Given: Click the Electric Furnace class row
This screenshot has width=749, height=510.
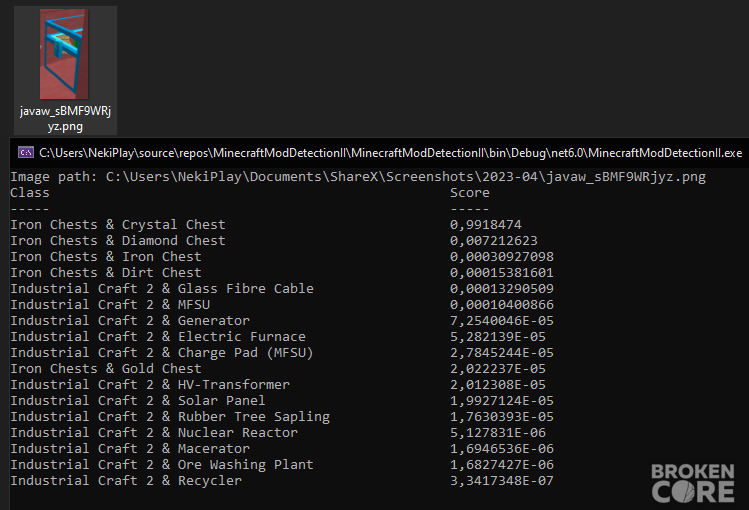Looking at the screenshot, I should coord(158,337).
